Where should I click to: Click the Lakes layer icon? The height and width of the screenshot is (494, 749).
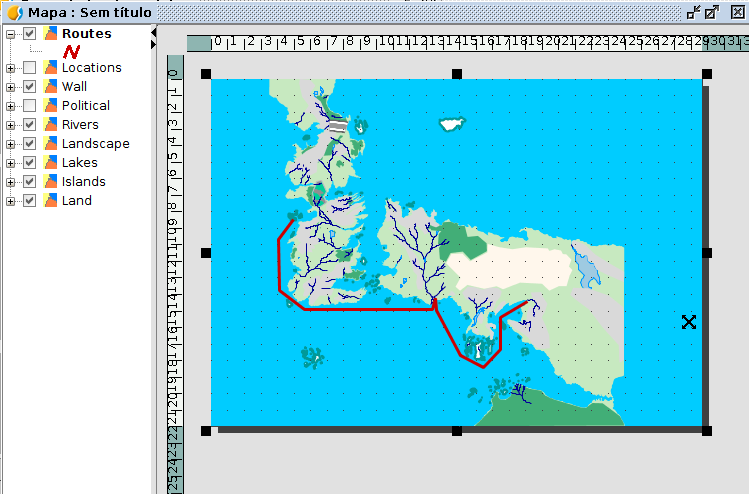(50, 163)
